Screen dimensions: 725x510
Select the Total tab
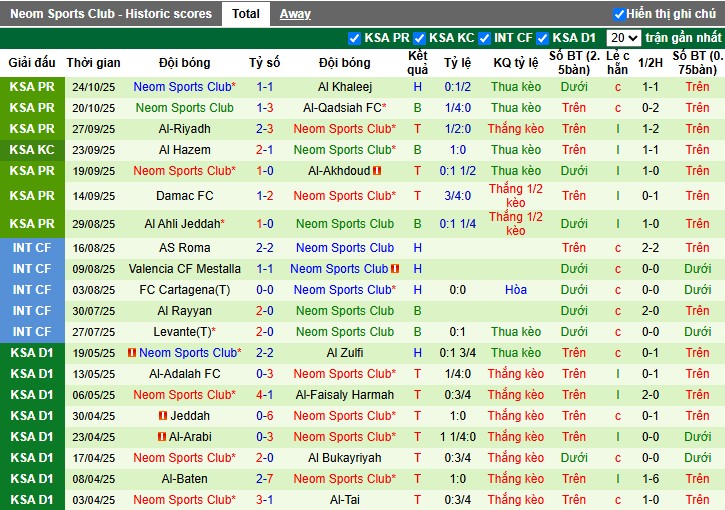point(245,14)
